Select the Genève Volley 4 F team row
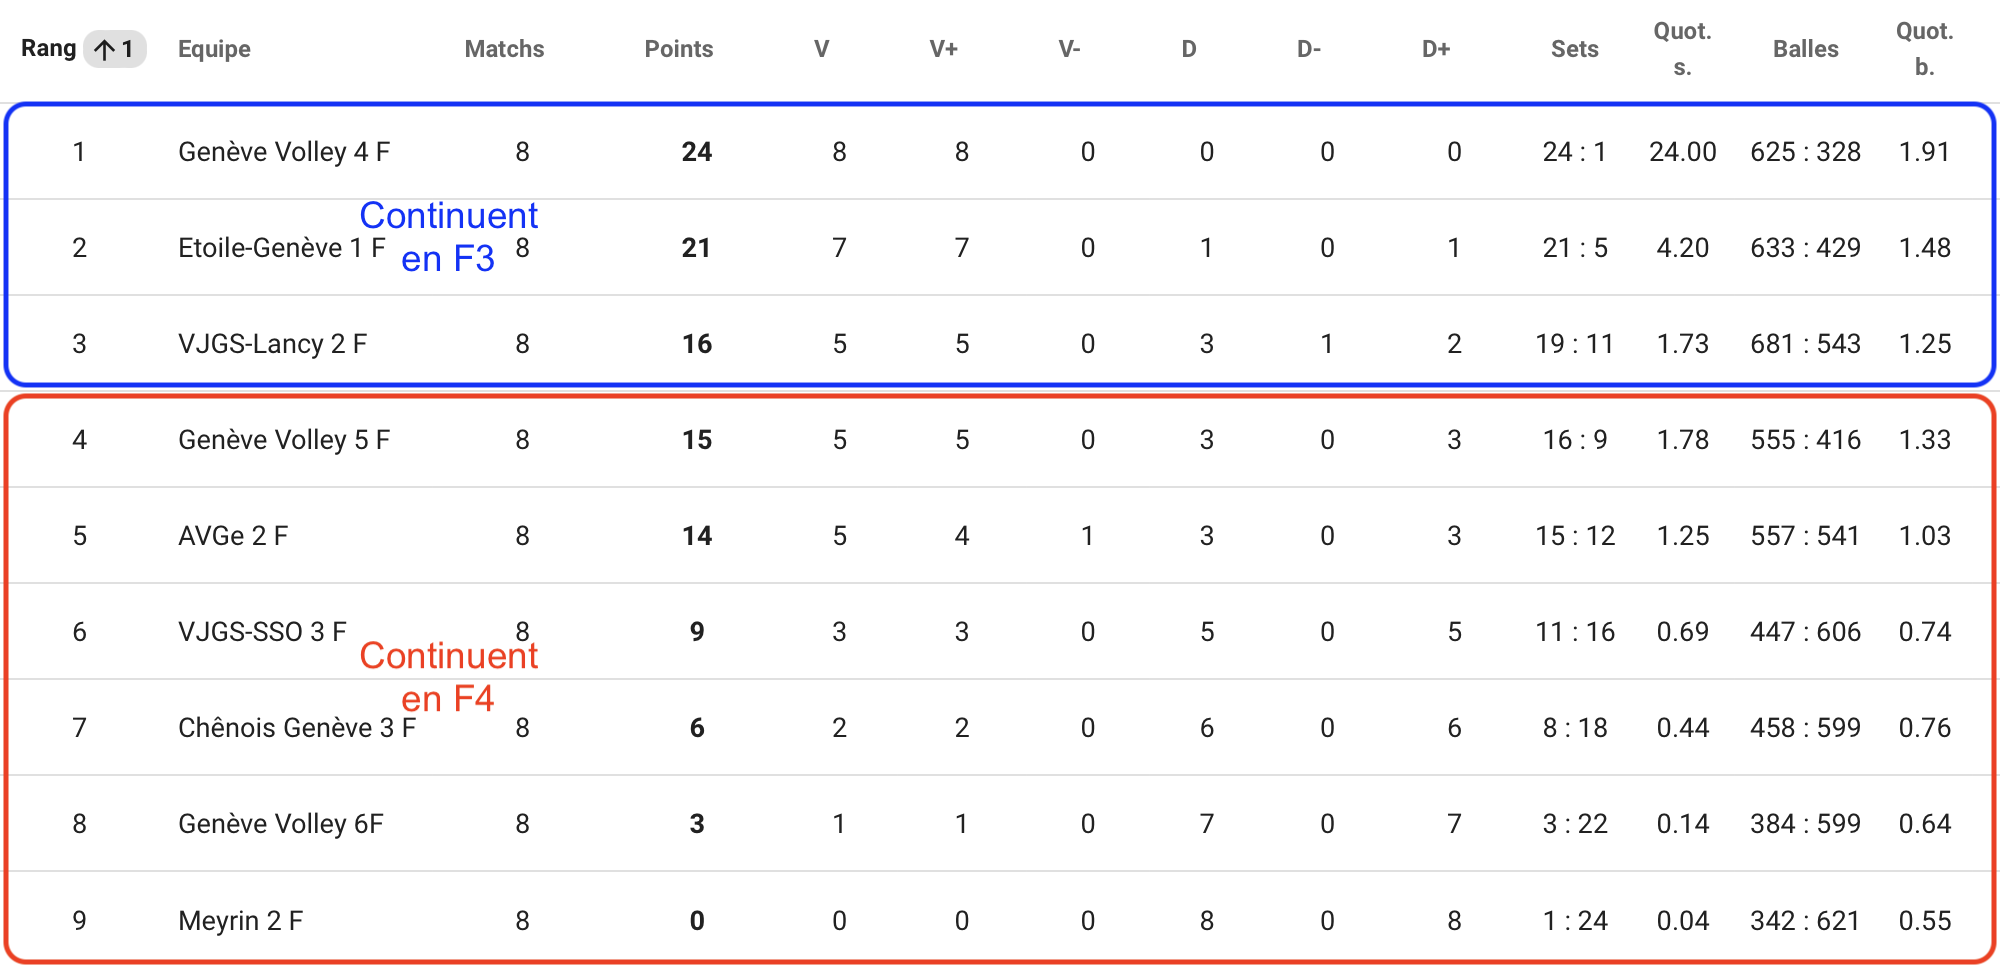The width and height of the screenshot is (2000, 968). (1000, 152)
